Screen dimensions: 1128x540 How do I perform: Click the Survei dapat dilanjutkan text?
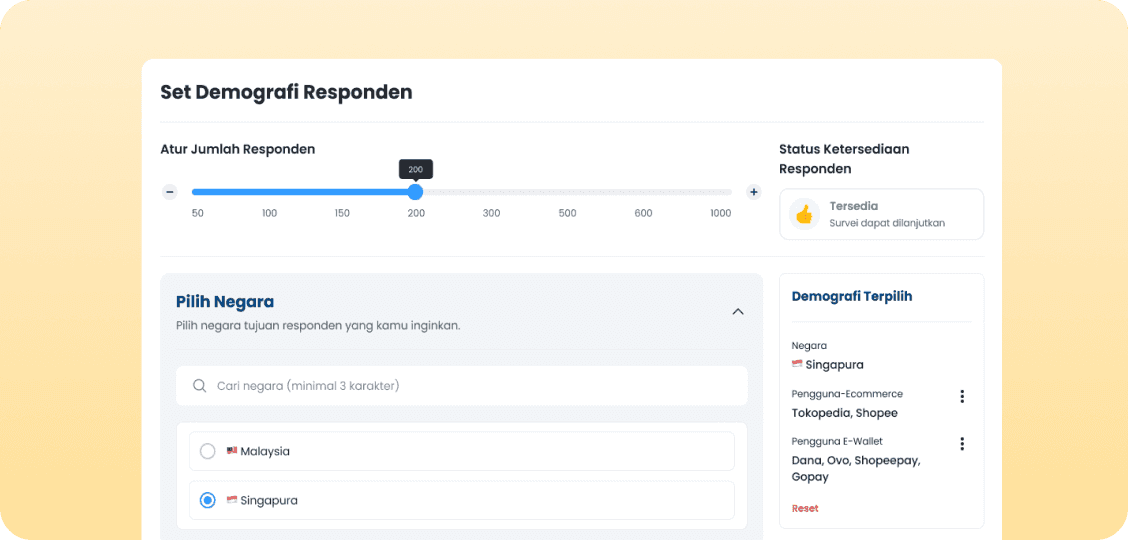(x=887, y=223)
